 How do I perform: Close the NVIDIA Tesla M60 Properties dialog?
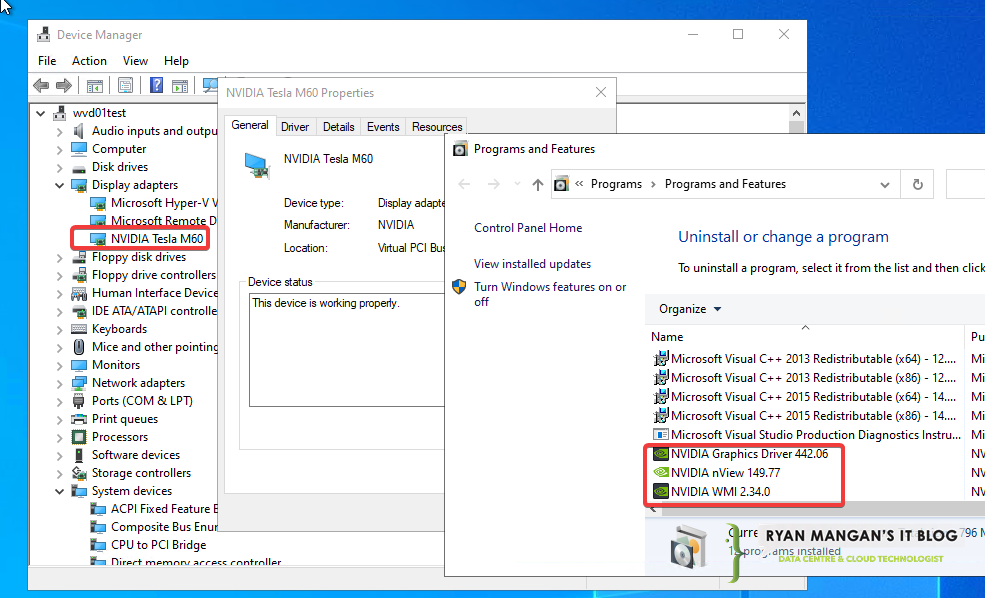[x=601, y=92]
